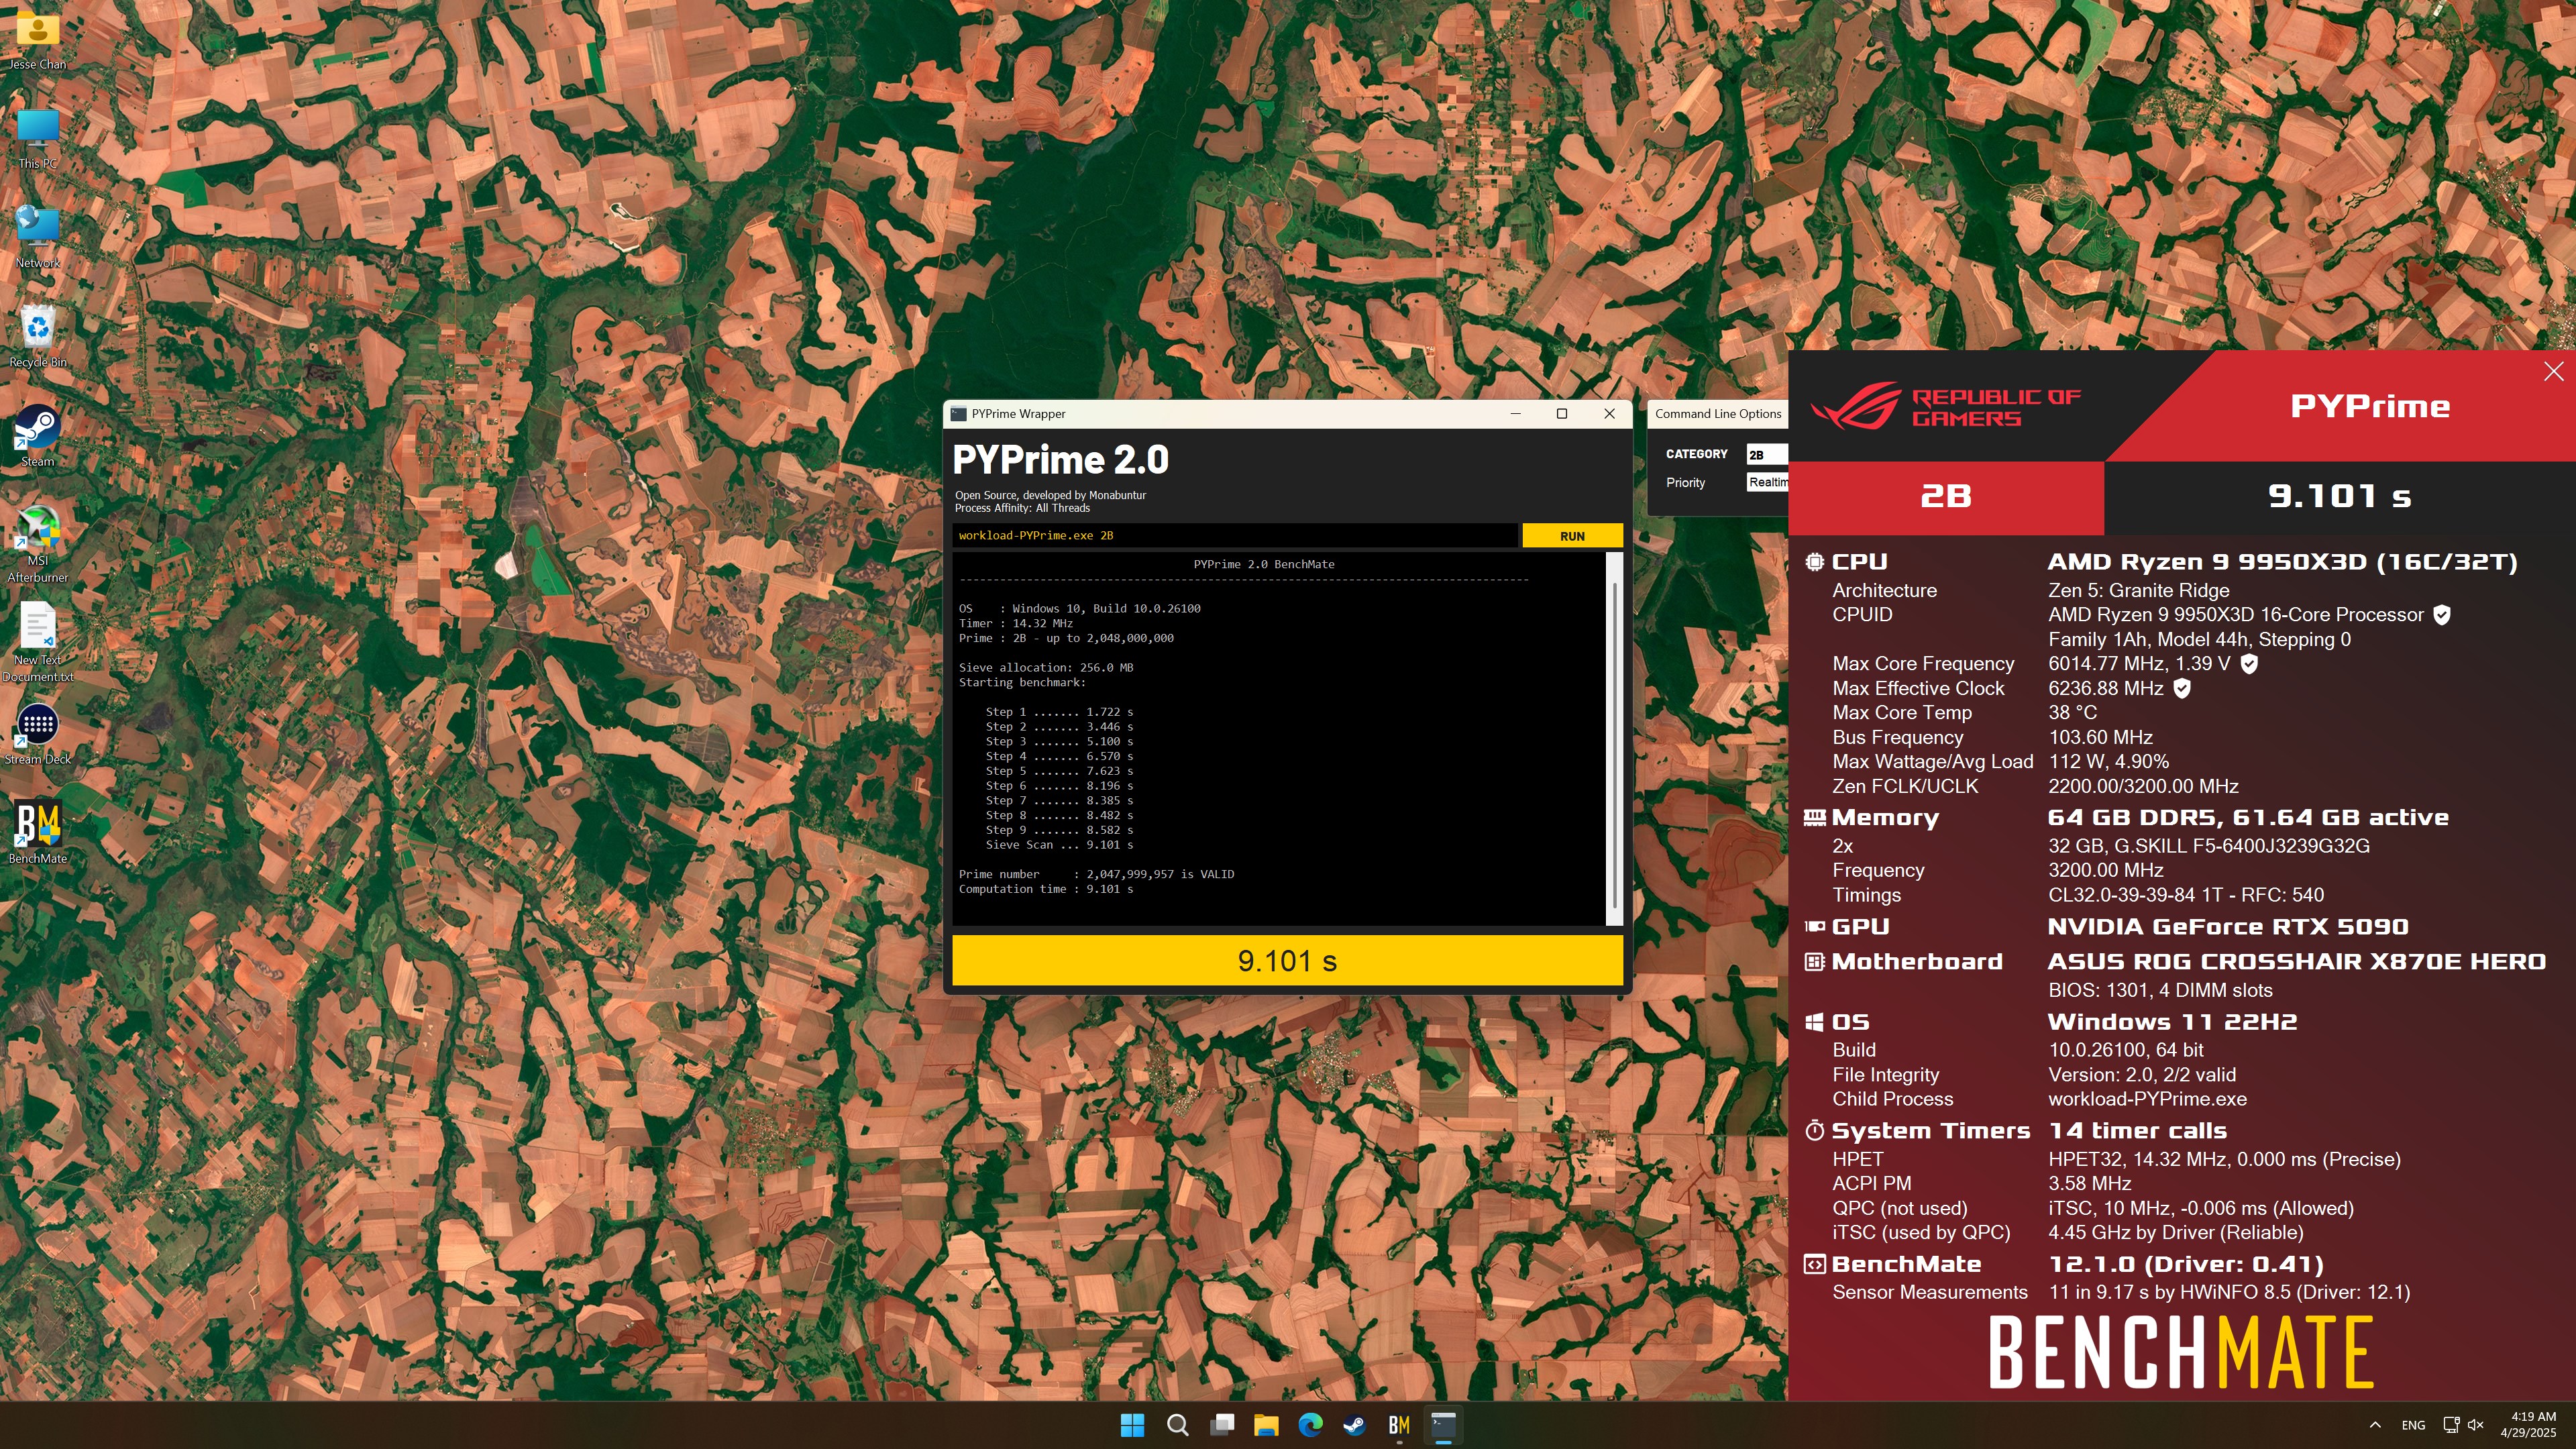
Task: Click the CPU section chip icon
Action: pos(1814,562)
